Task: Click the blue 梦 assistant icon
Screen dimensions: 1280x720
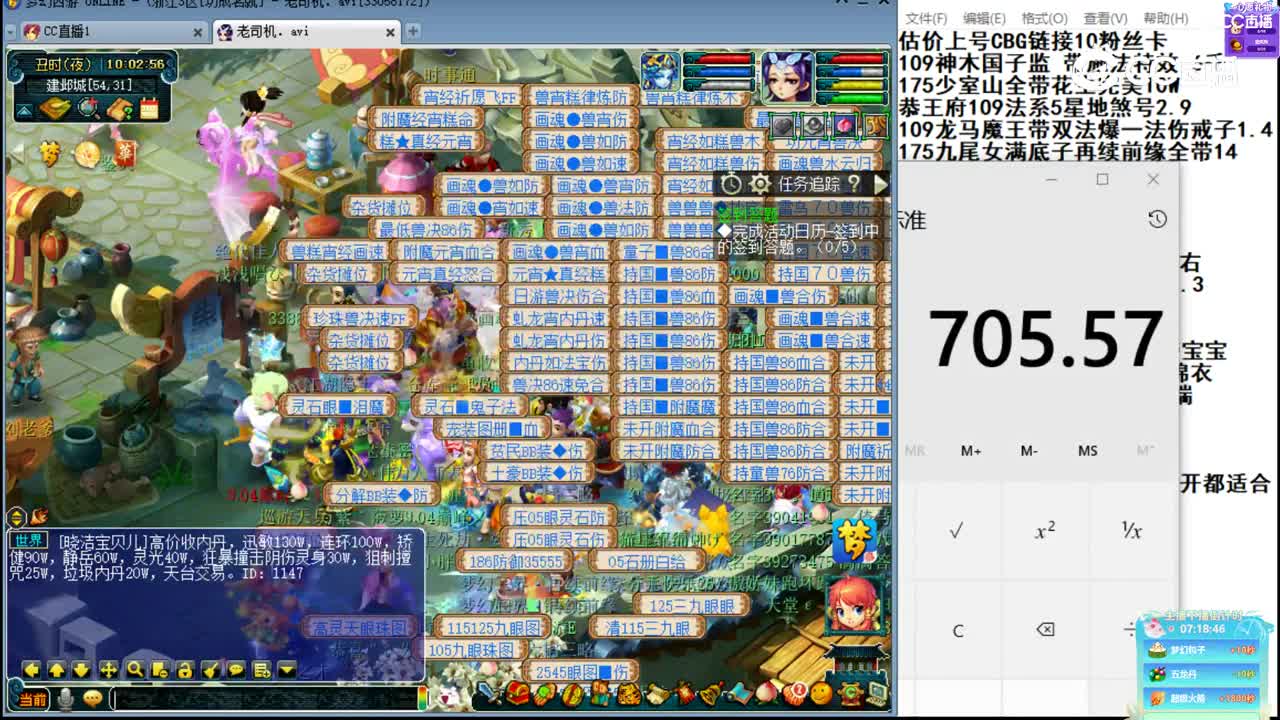Action: click(854, 541)
